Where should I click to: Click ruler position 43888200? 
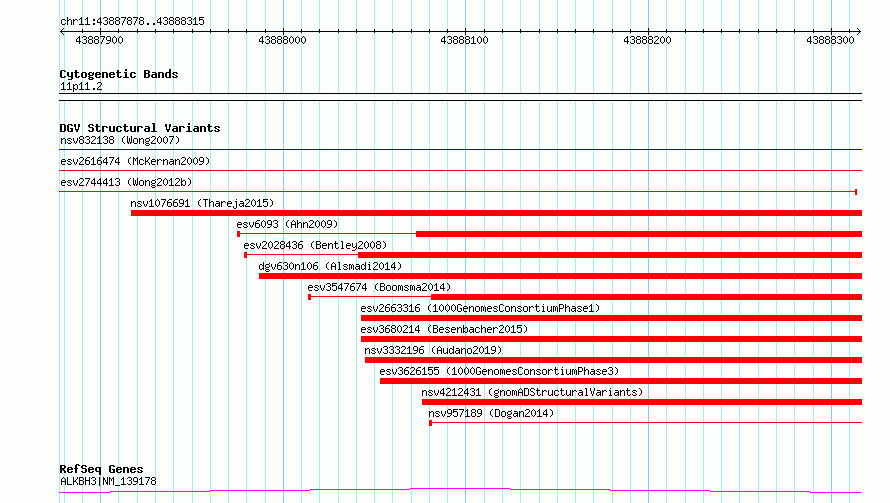coord(647,40)
